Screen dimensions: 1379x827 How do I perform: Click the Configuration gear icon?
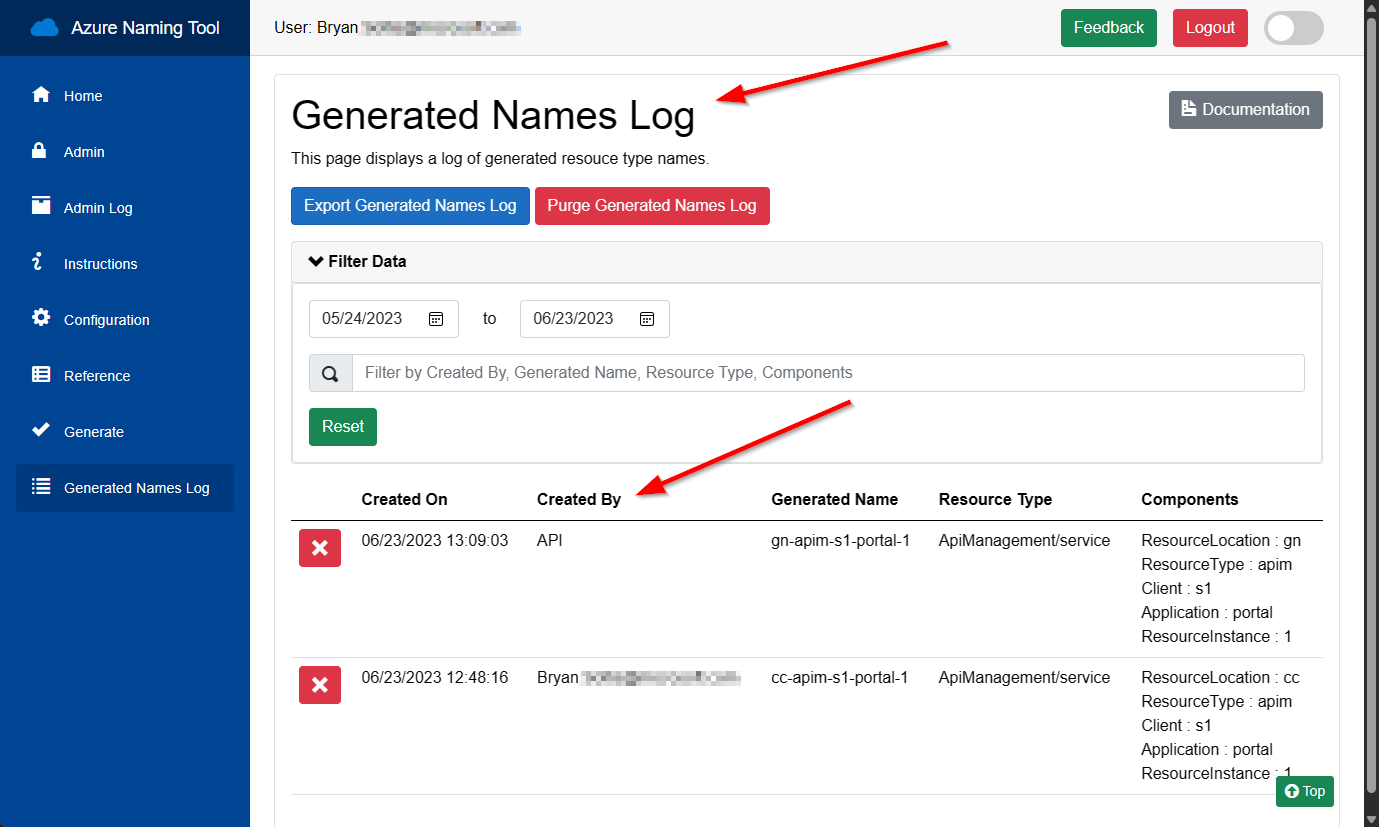click(x=41, y=318)
